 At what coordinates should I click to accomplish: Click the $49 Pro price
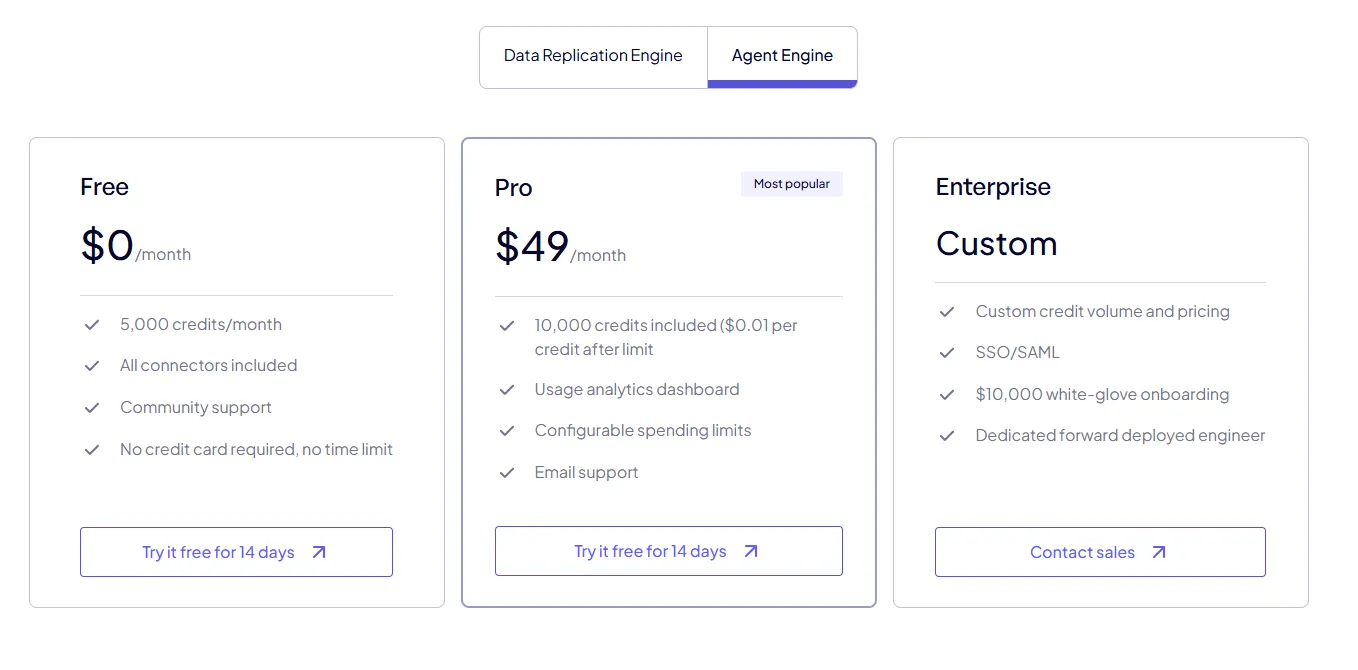[x=532, y=246]
